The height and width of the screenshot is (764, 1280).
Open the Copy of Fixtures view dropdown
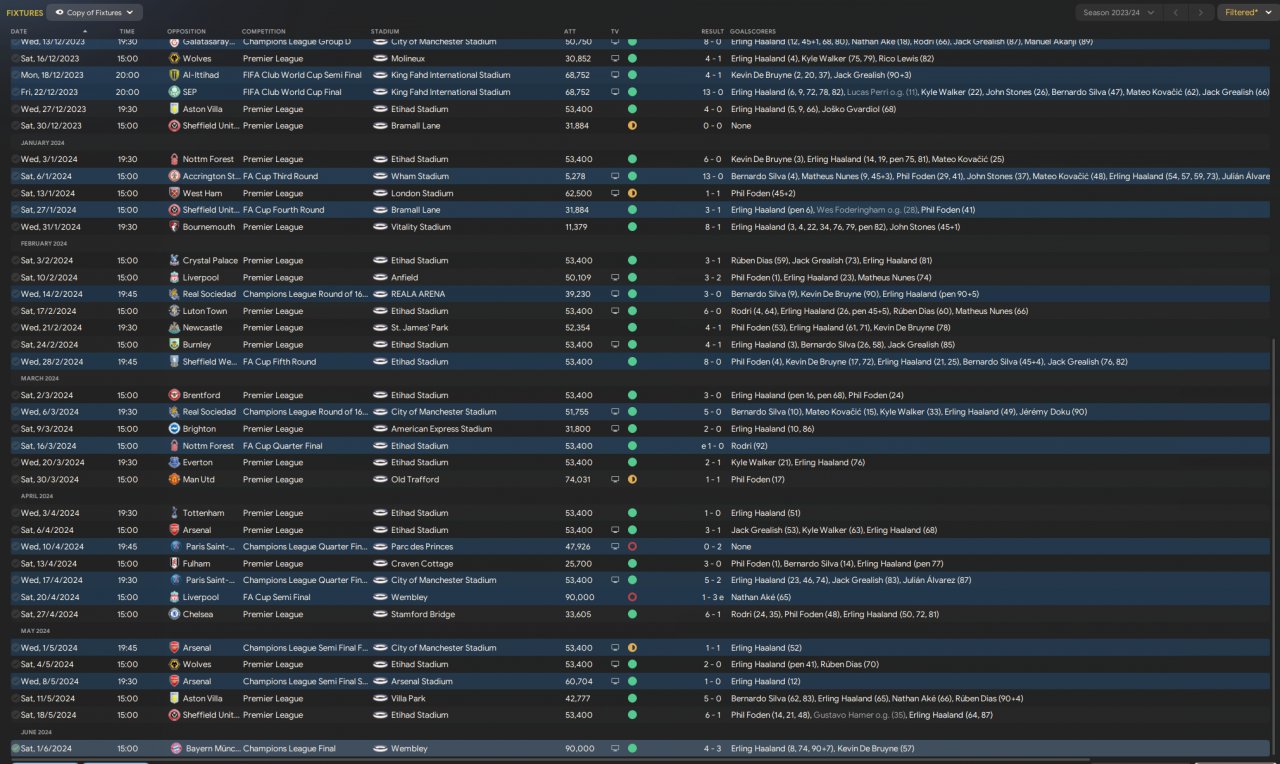coord(96,12)
